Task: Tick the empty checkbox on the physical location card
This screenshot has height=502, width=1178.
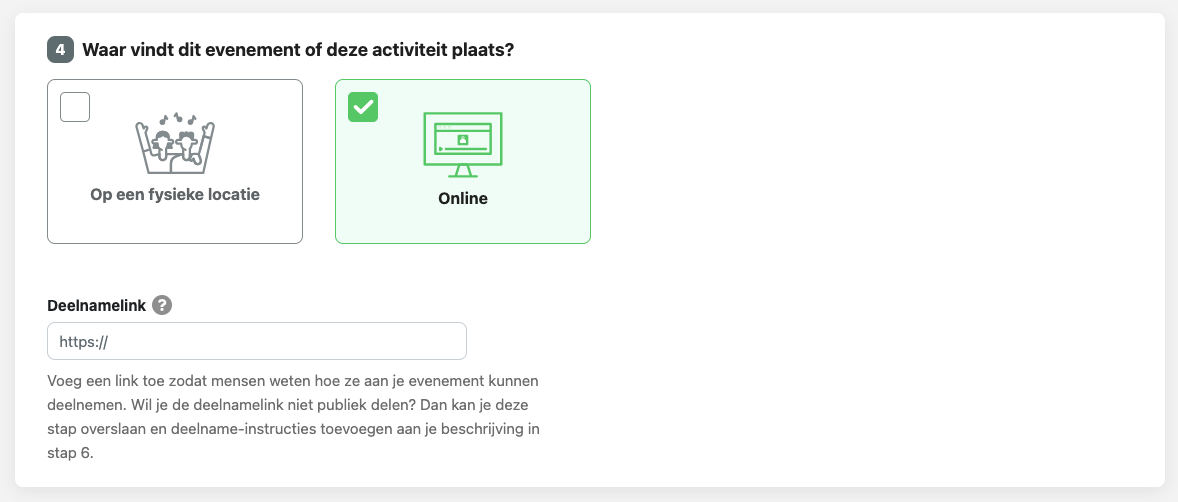Action: [x=75, y=106]
